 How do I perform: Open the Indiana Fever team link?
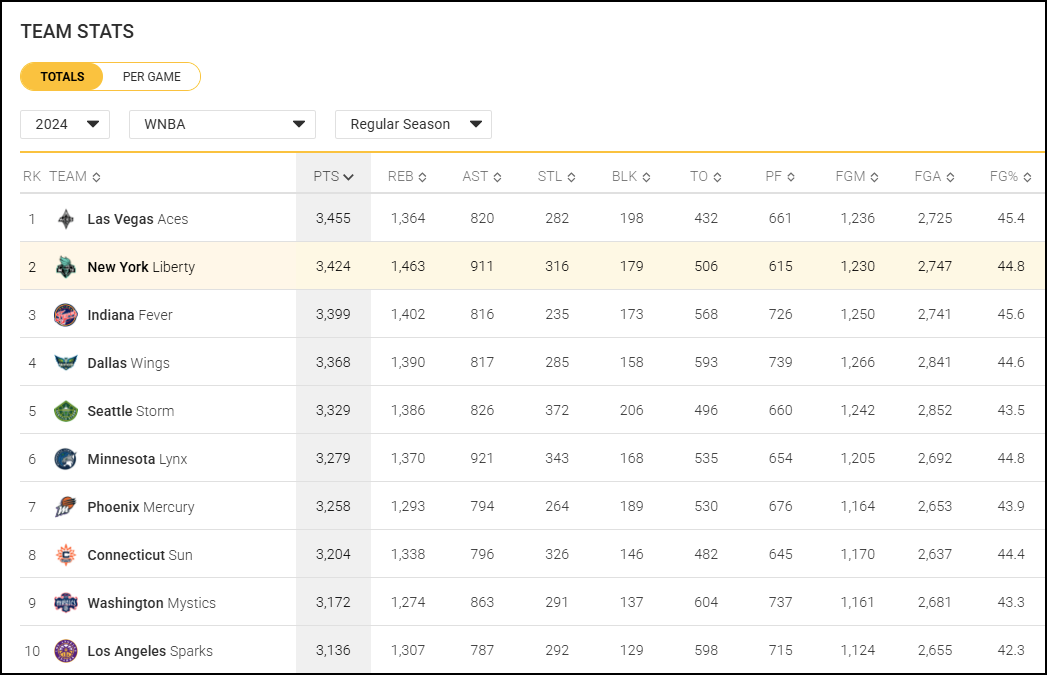pyautogui.click(x=130, y=315)
